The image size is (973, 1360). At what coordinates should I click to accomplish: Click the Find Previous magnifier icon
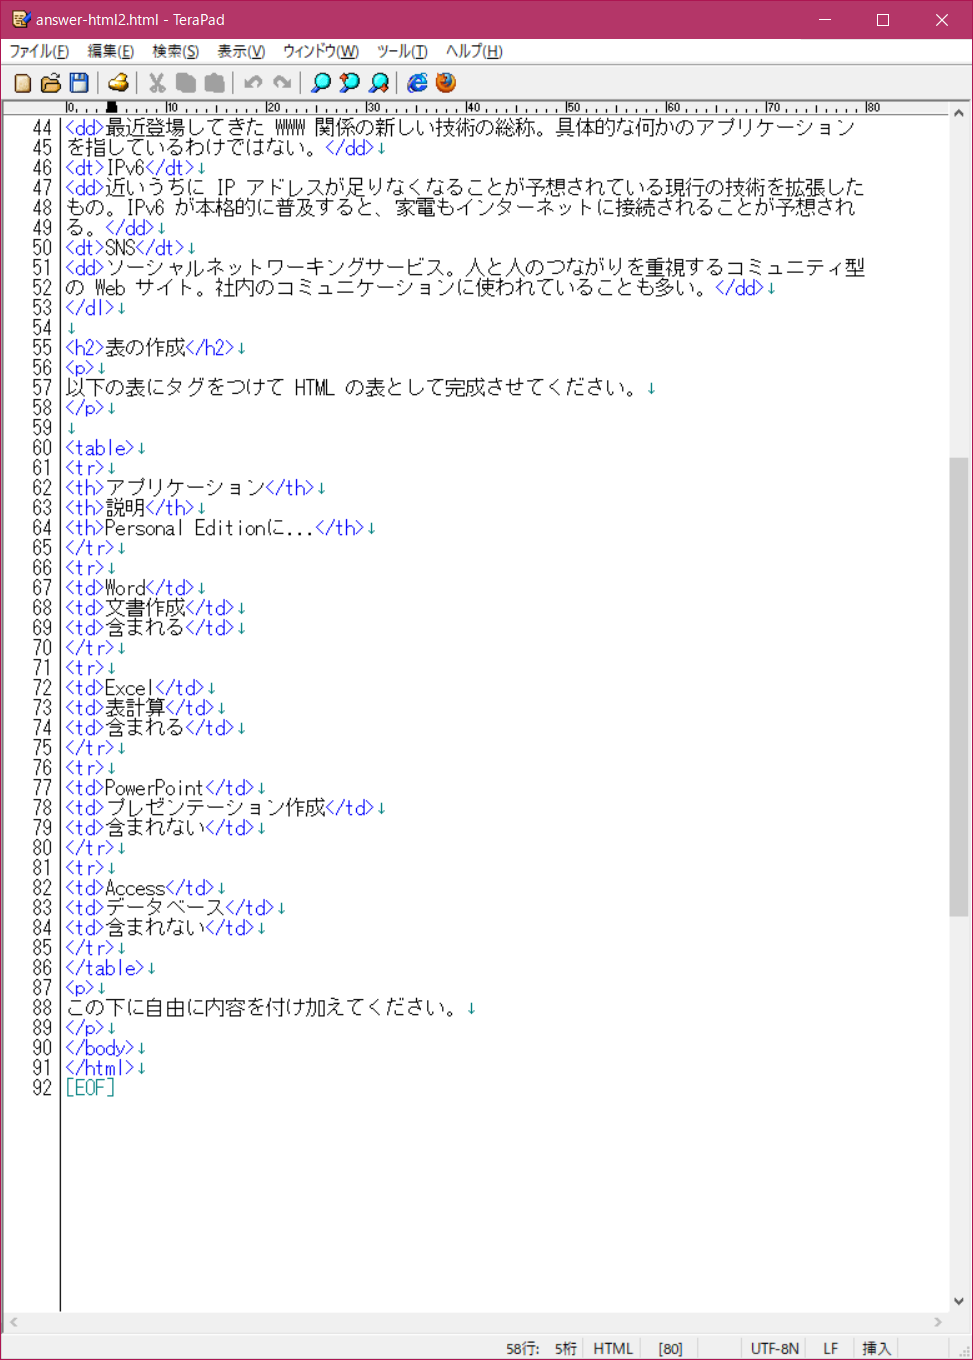(x=349, y=83)
